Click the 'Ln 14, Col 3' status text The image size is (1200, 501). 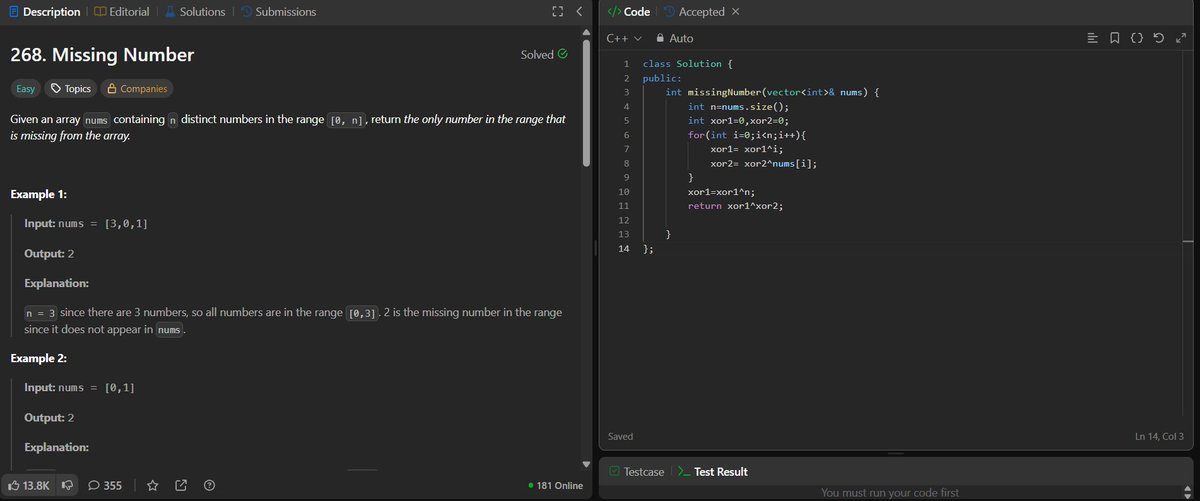(1157, 437)
